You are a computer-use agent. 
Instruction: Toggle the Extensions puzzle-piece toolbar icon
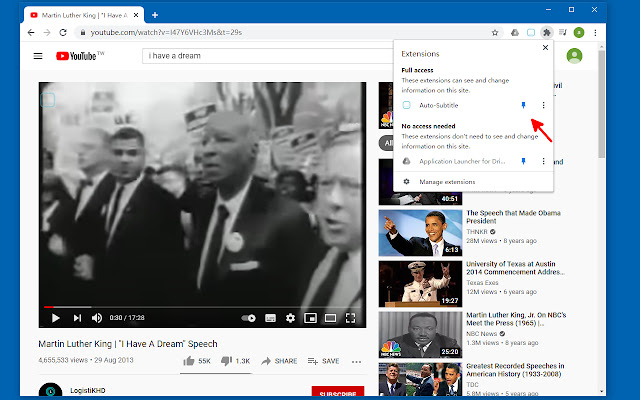pos(547,33)
